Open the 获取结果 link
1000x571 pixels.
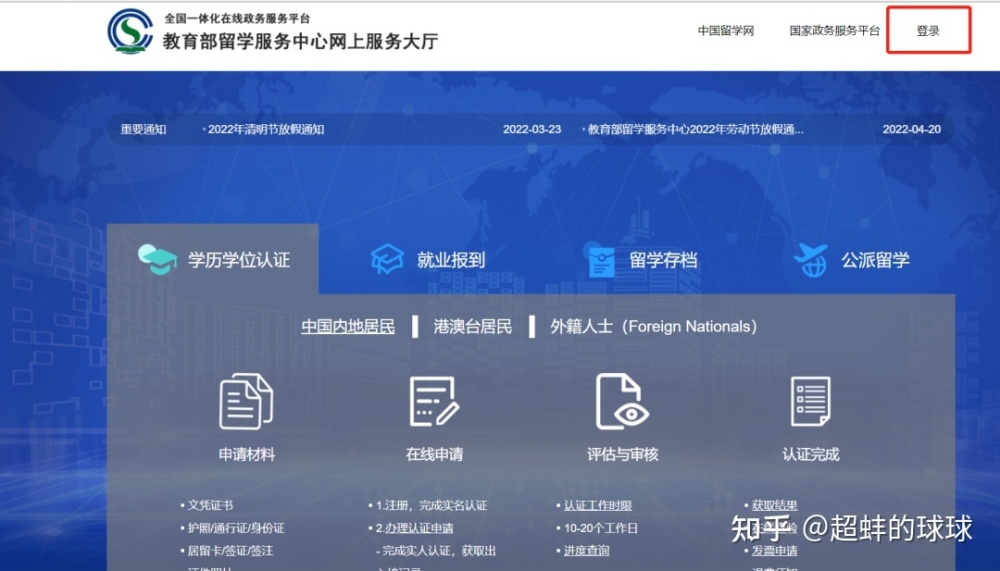(x=774, y=505)
